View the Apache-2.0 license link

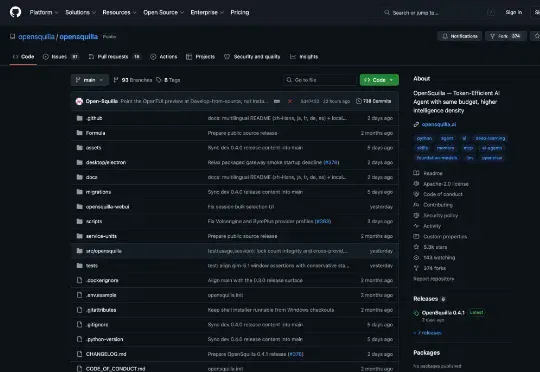(446, 184)
